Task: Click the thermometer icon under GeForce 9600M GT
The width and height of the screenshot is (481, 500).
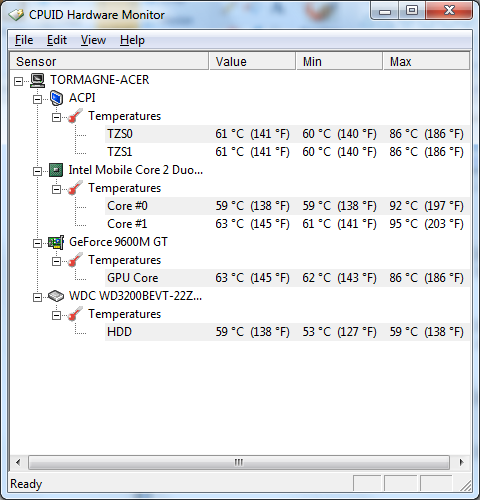Action: [75, 260]
